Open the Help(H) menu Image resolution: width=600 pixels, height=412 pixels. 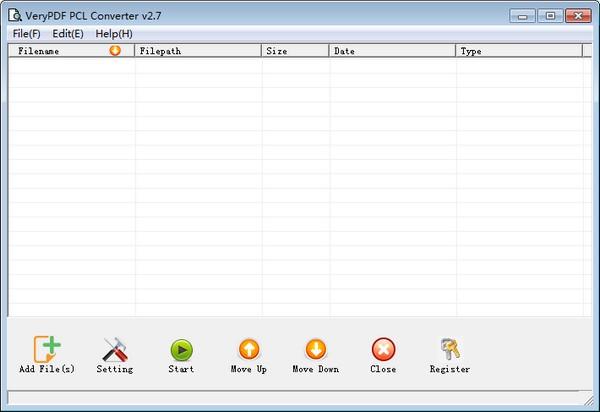point(114,34)
